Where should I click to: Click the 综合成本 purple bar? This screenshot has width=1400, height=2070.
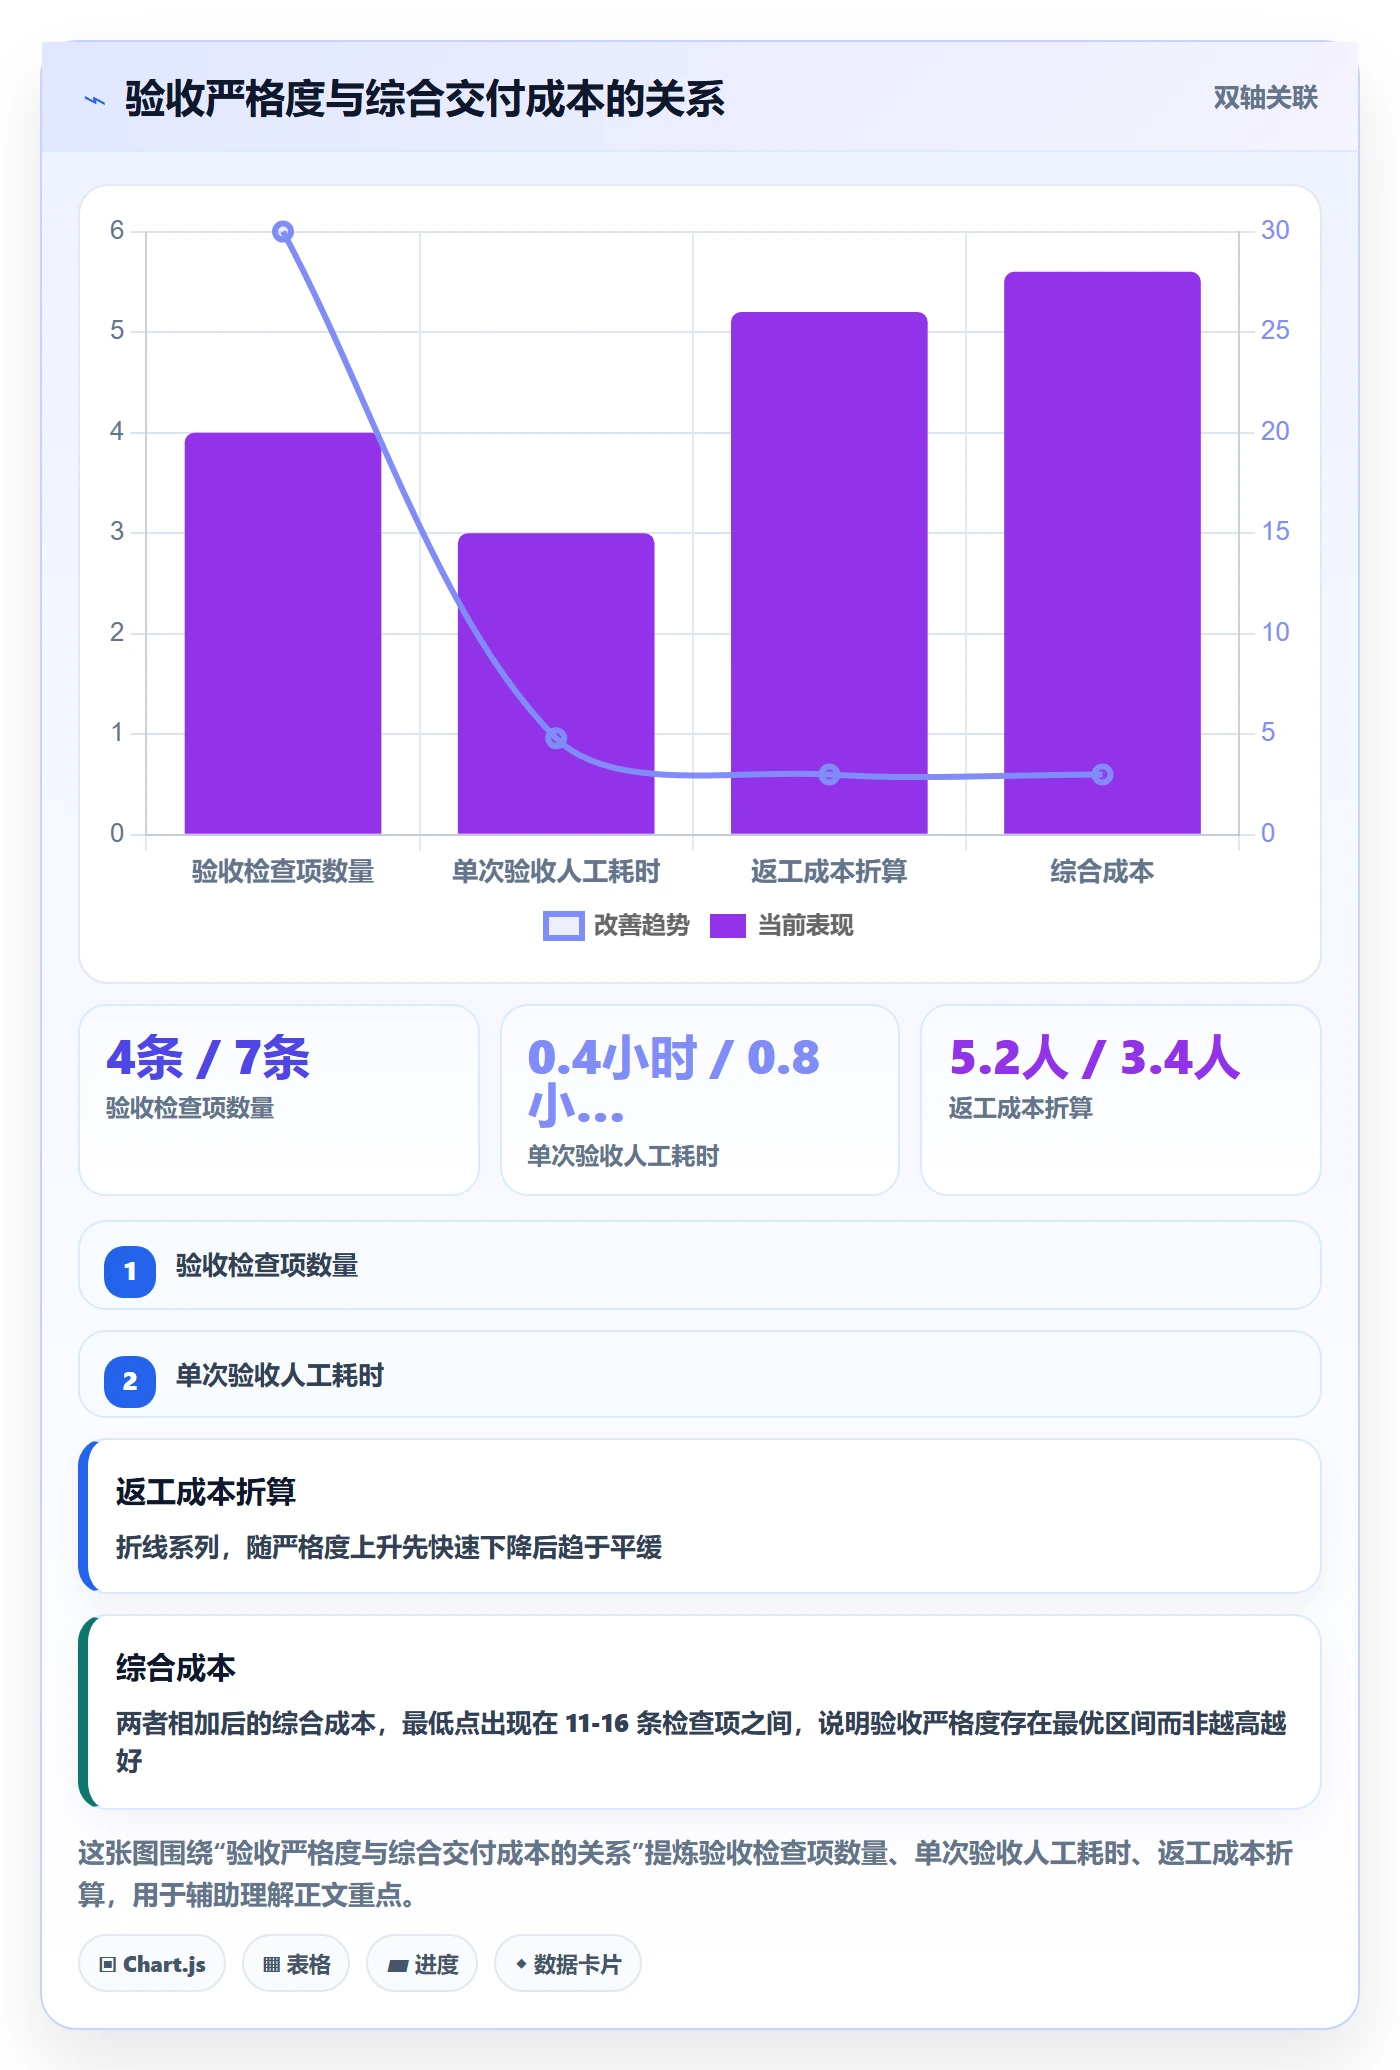1102,553
